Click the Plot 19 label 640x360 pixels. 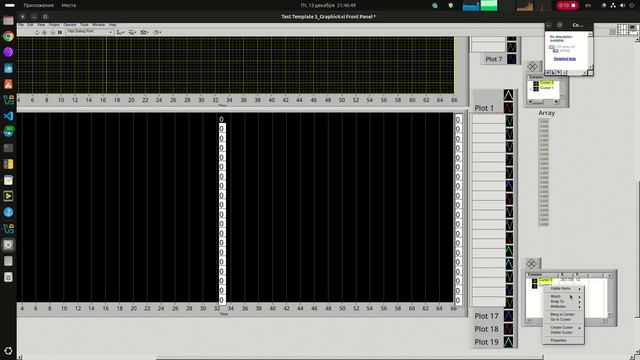coord(486,342)
